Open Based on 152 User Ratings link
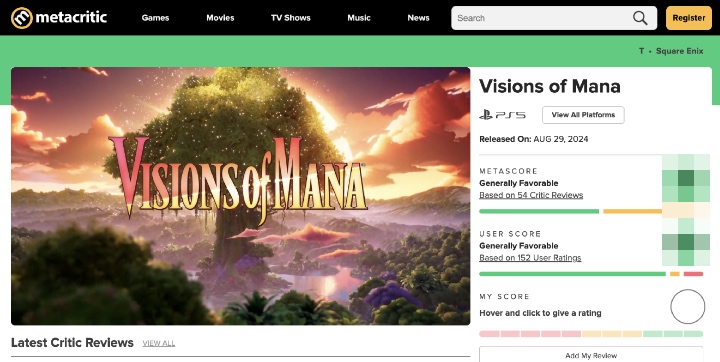Viewport: 720px width, 362px height. (530, 258)
